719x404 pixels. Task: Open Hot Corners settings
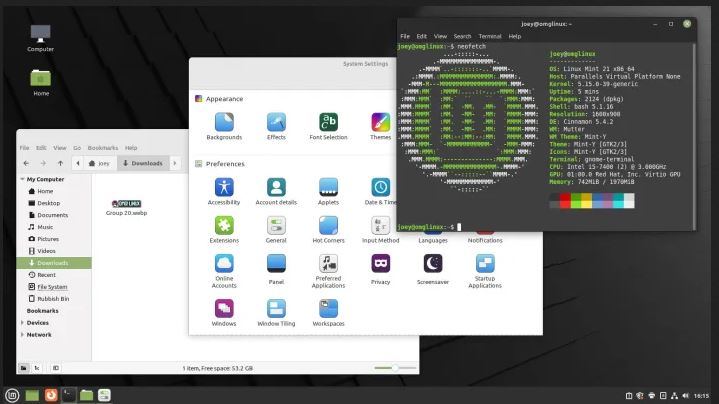click(328, 229)
